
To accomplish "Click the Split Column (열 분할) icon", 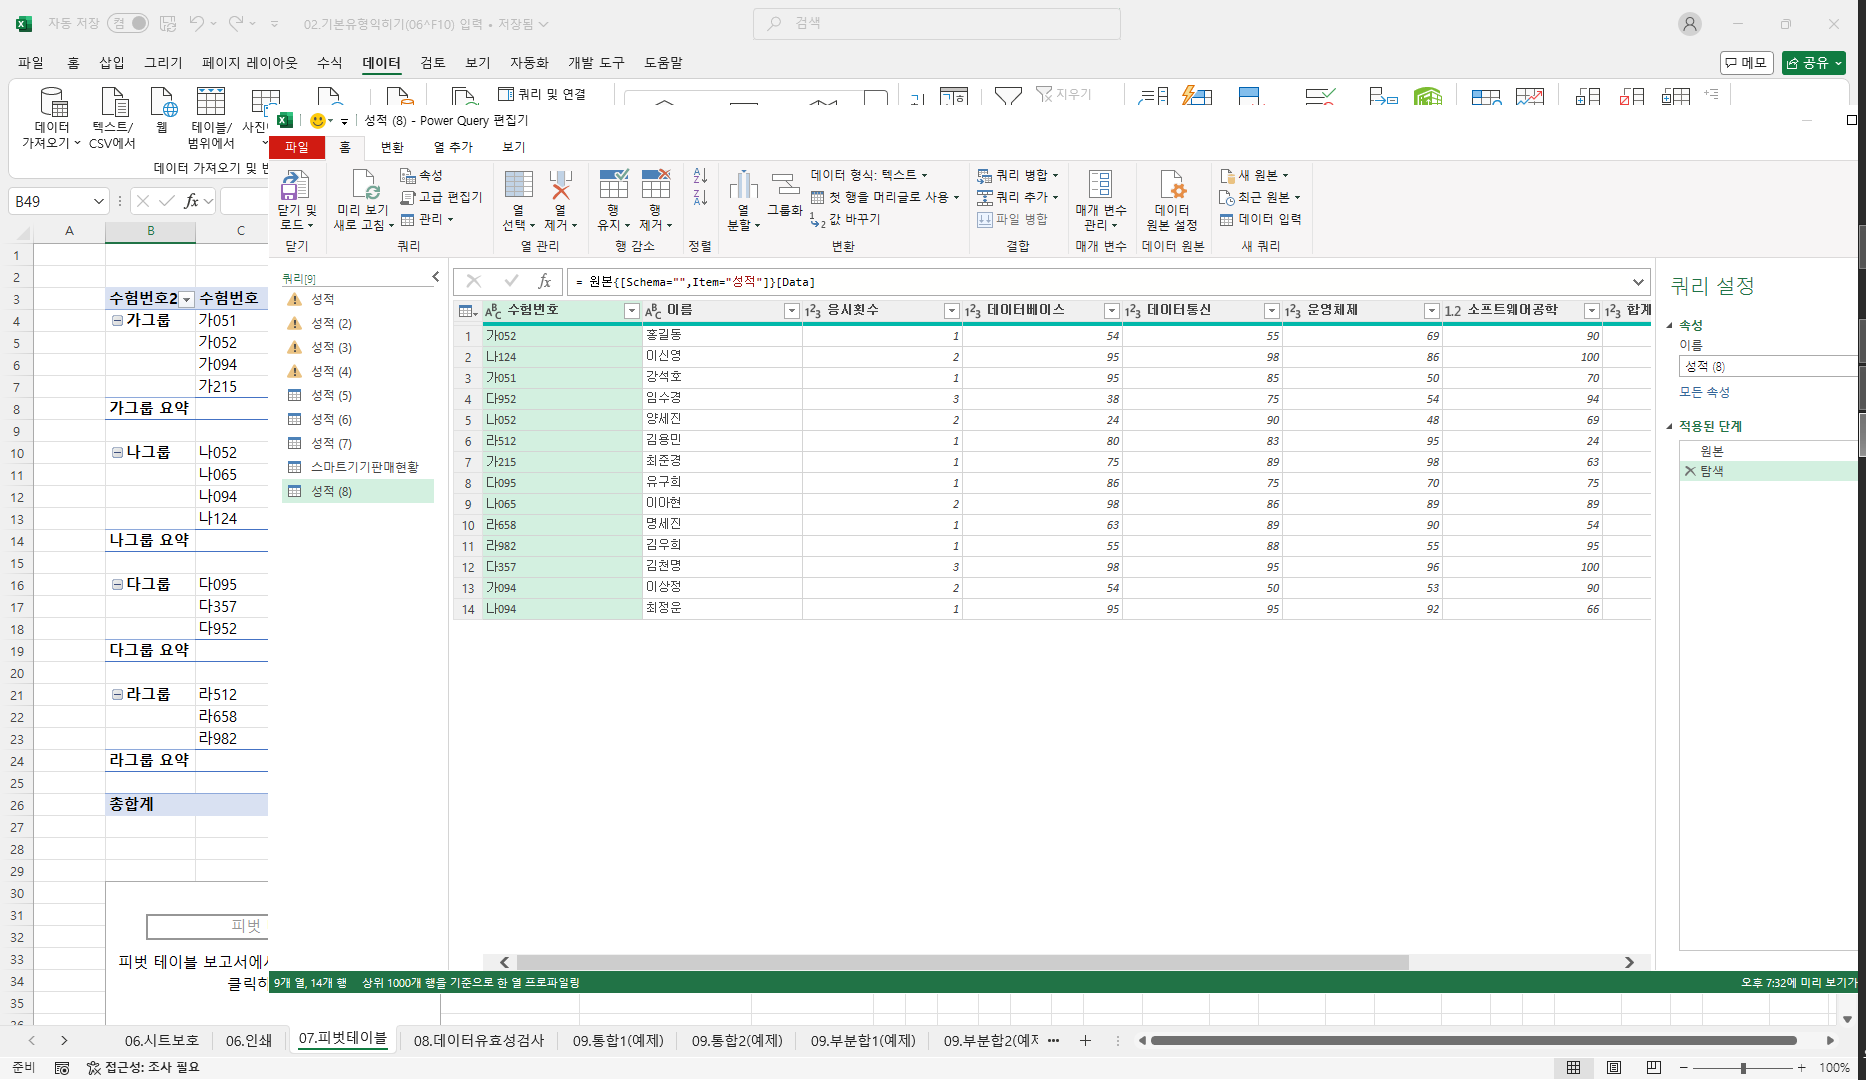I will point(743,185).
